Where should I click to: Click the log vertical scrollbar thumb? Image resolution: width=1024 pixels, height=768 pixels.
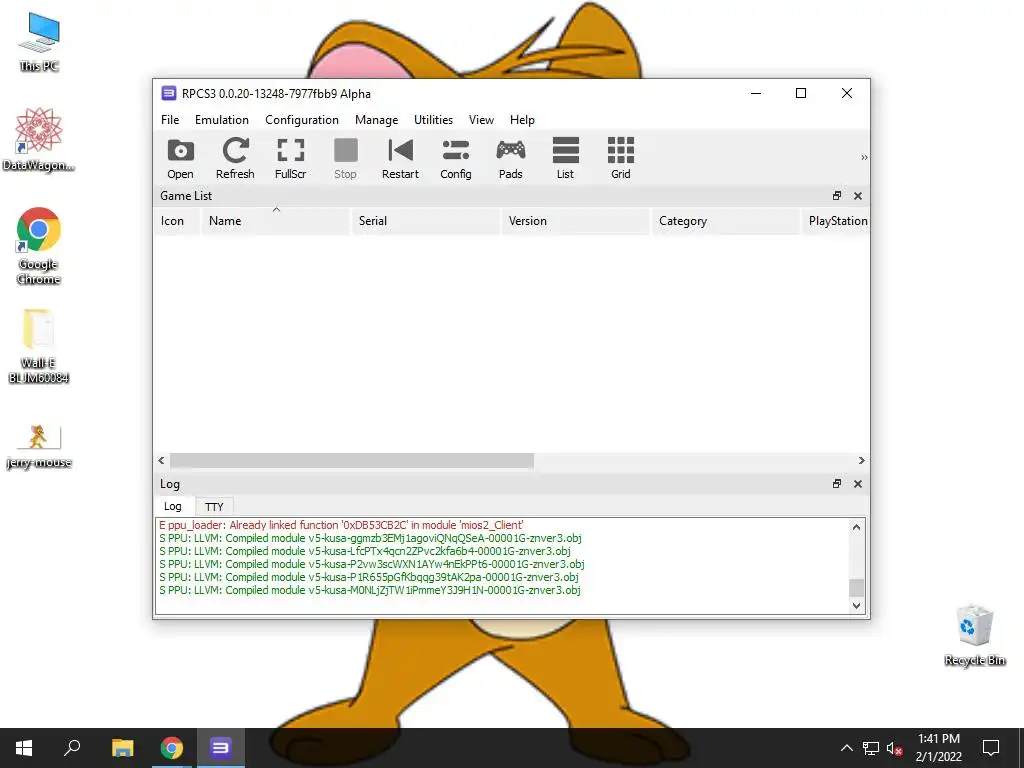point(856,587)
